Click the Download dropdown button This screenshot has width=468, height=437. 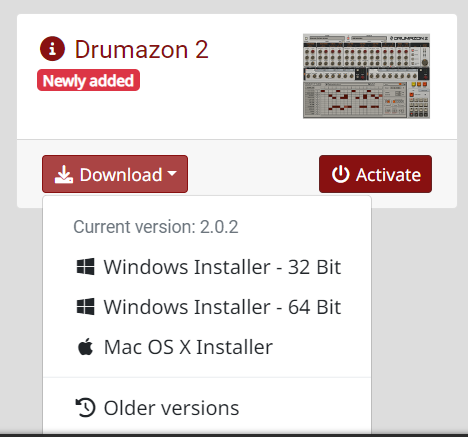[115, 174]
